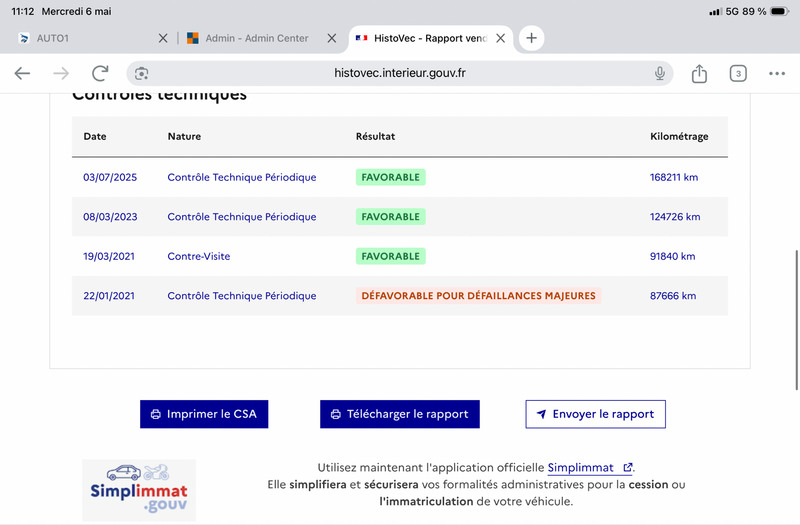Open the three-dot more options menu

pyautogui.click(x=777, y=73)
